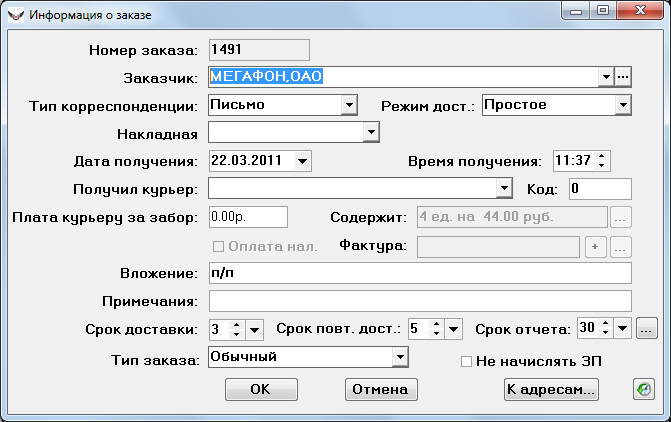The width and height of the screenshot is (671, 422).
Task: Open the Тип корреспонденции dropdown
Action: pyautogui.click(x=349, y=105)
